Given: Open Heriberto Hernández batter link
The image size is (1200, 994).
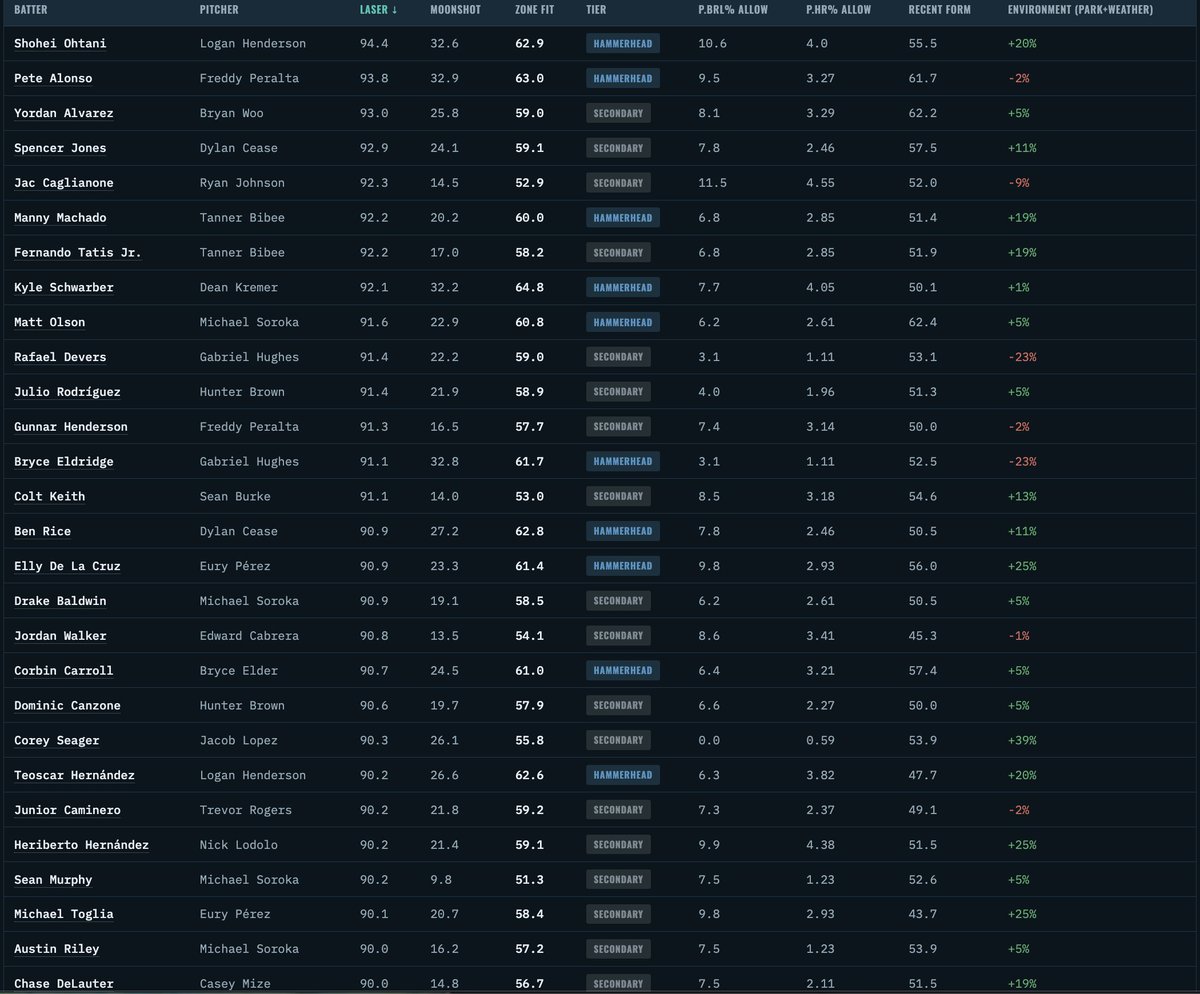Looking at the screenshot, I should click(x=82, y=845).
